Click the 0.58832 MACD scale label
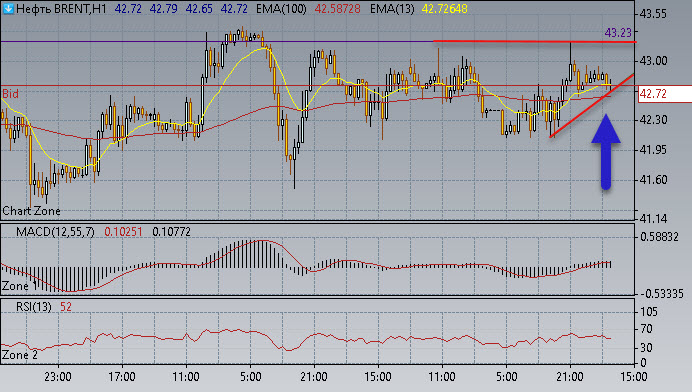 pyautogui.click(x=659, y=237)
